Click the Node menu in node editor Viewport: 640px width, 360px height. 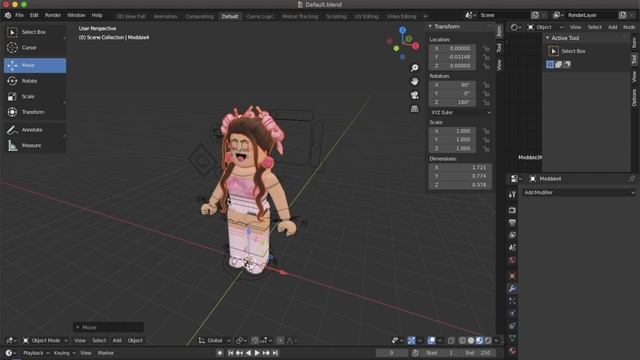coord(629,27)
